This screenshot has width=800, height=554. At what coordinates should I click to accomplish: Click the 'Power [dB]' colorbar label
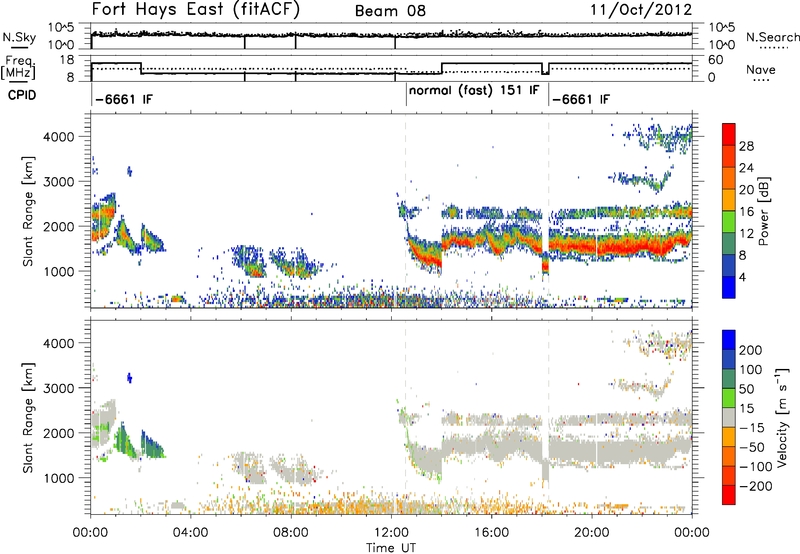[763, 211]
